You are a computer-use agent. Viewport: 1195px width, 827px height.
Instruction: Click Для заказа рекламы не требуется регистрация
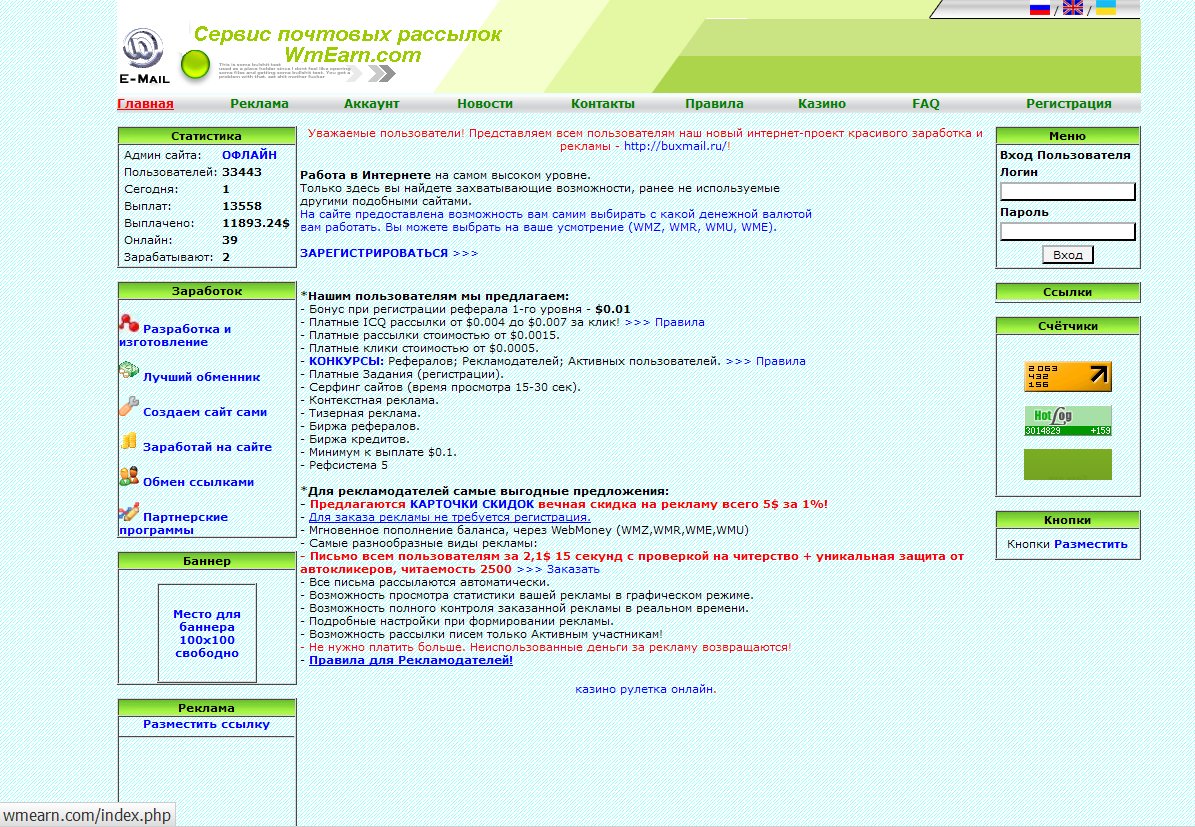(x=449, y=517)
